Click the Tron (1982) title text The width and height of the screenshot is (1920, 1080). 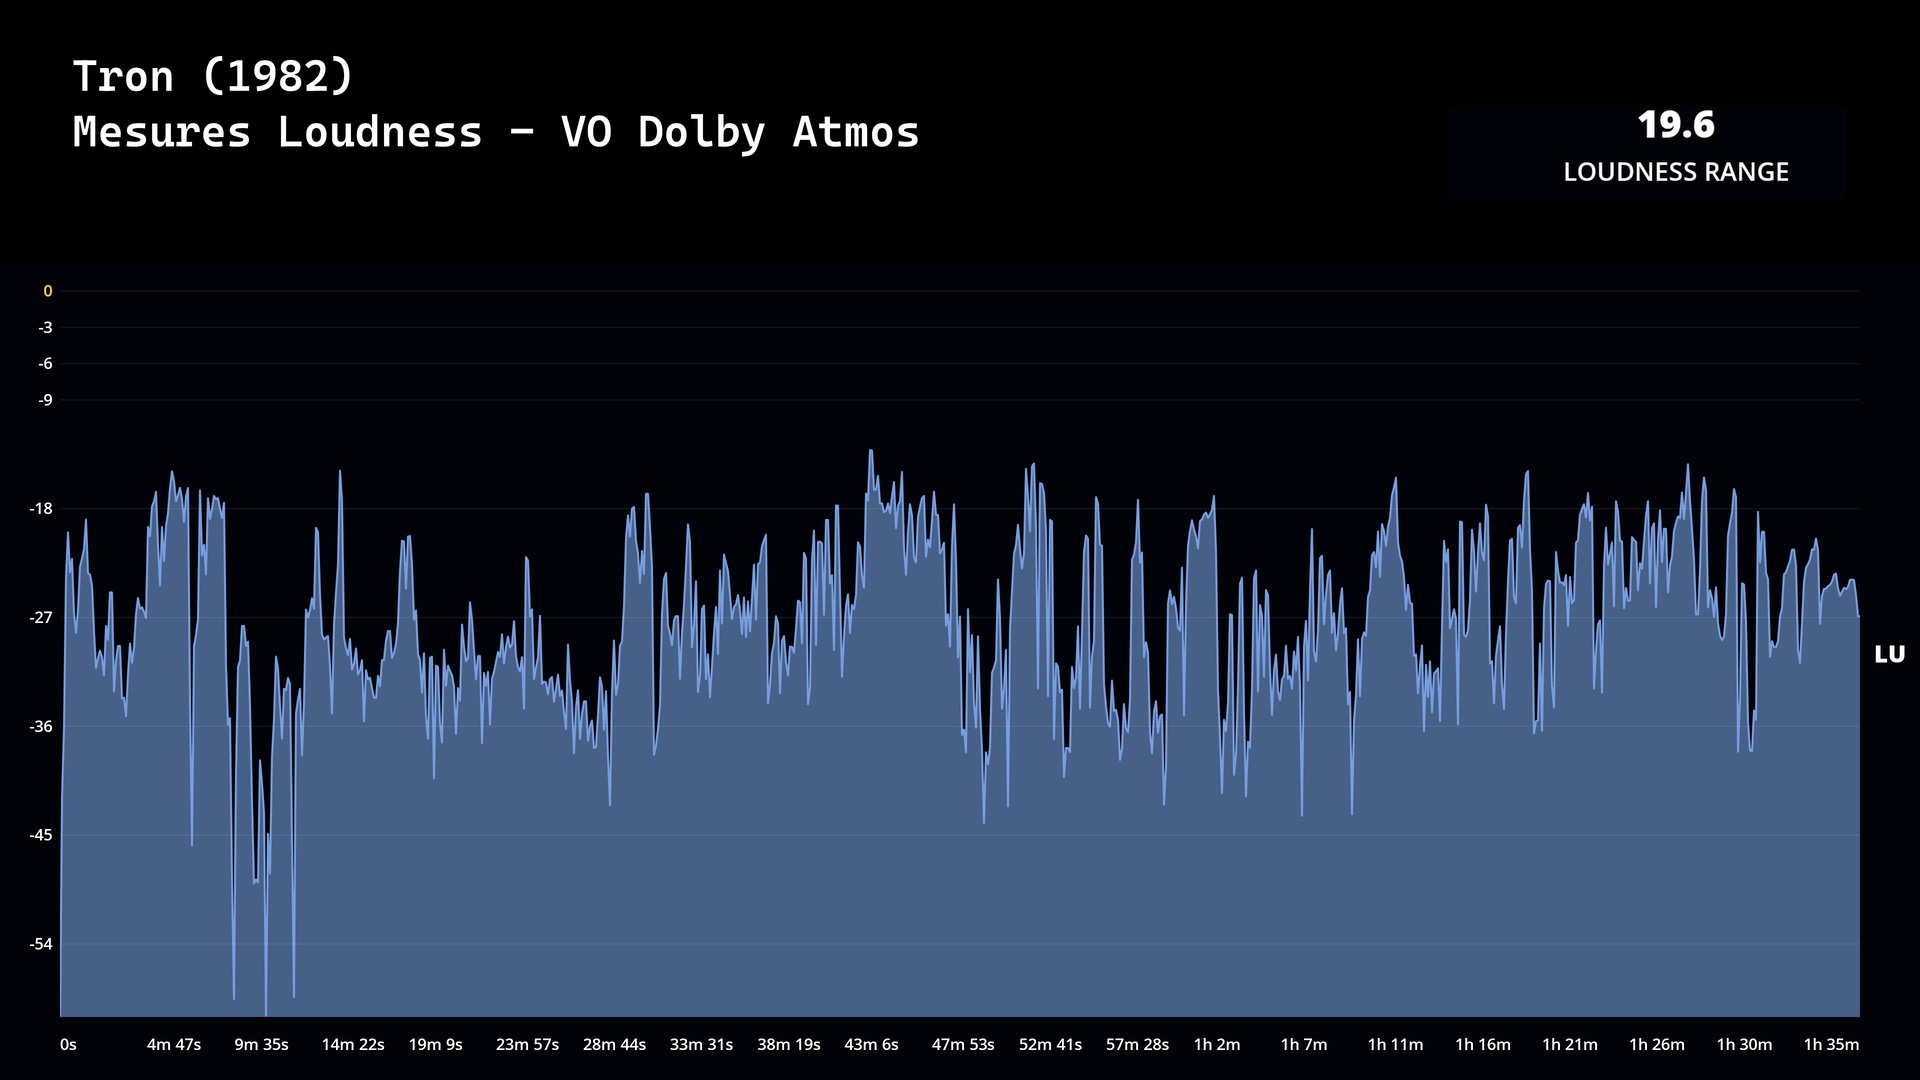click(213, 76)
